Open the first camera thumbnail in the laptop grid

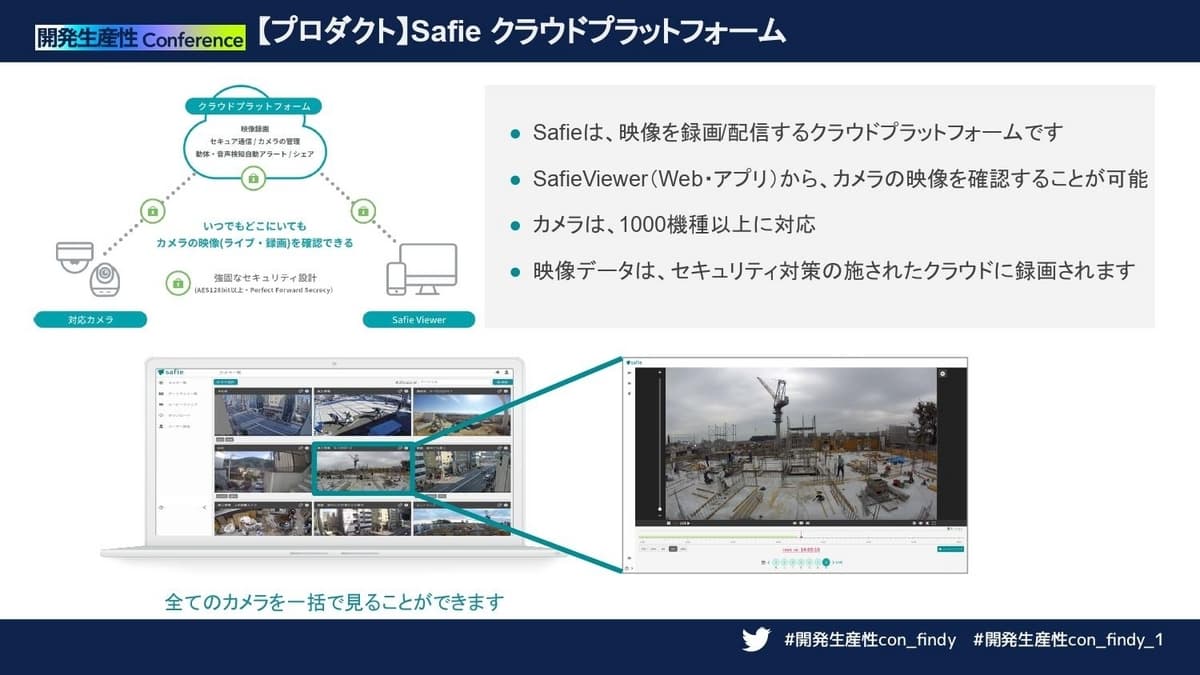(262, 414)
